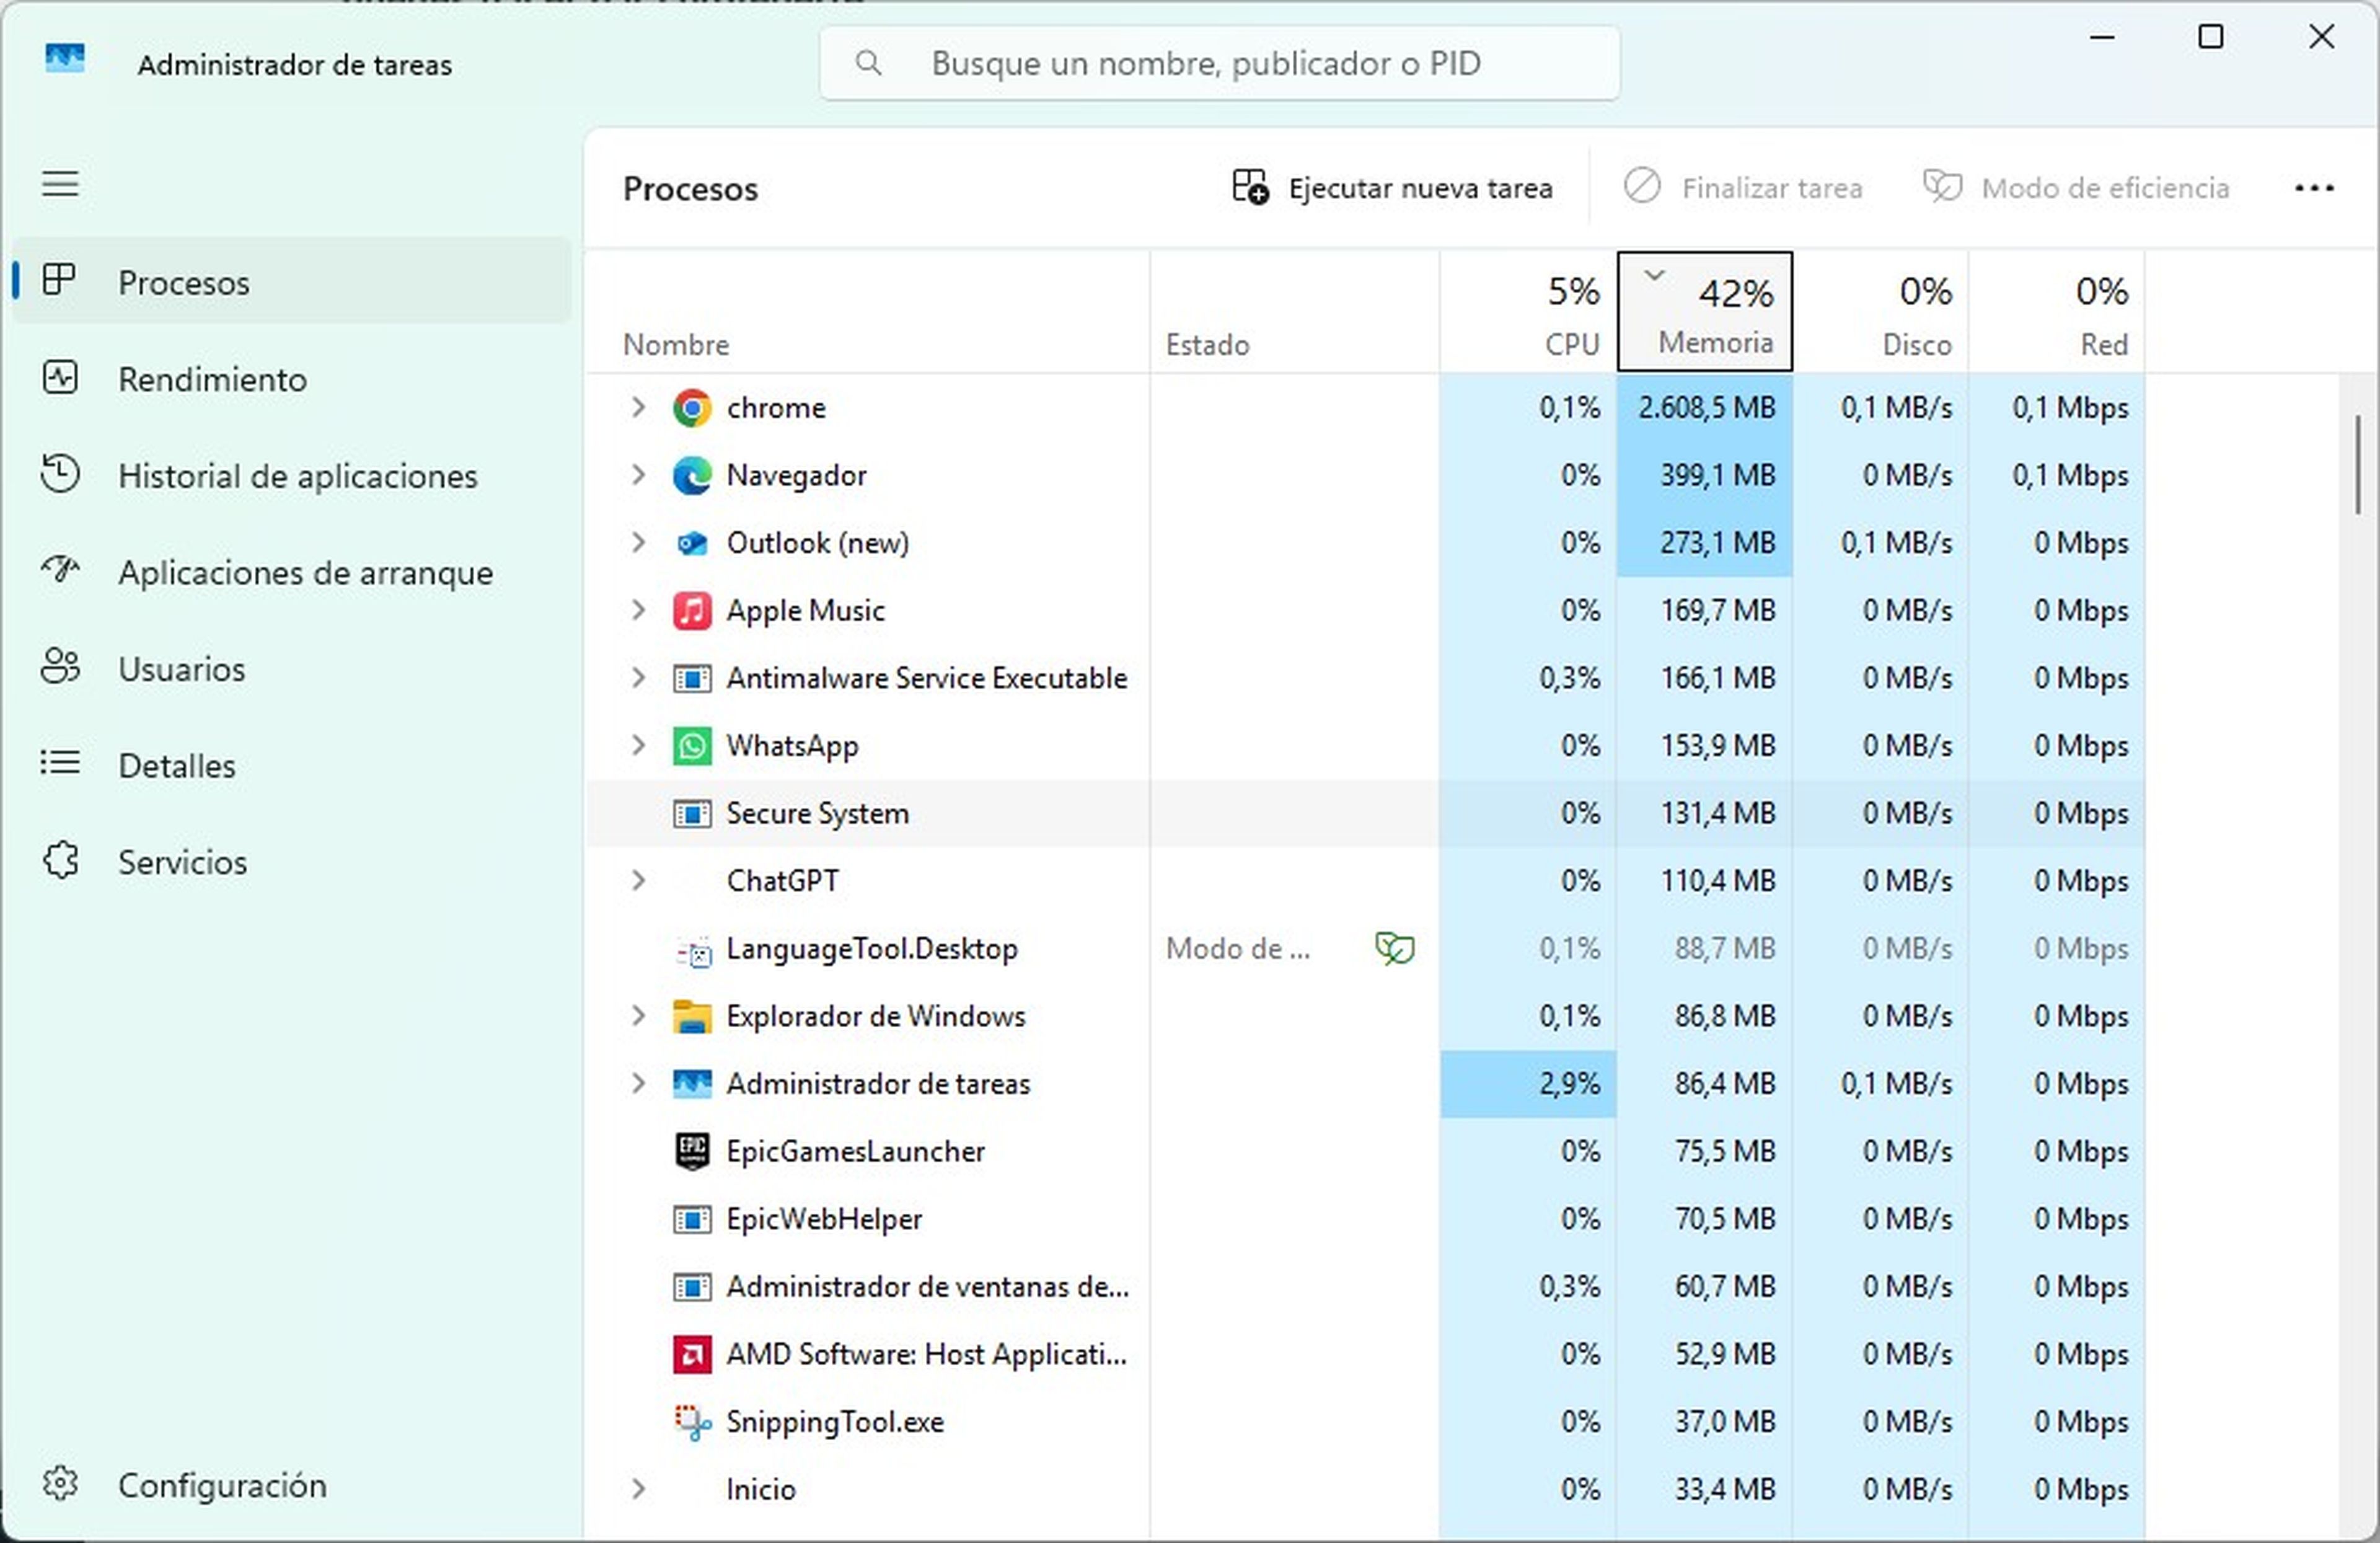2380x1543 pixels.
Task: Click the Apple Music process icon
Action: [x=692, y=611]
